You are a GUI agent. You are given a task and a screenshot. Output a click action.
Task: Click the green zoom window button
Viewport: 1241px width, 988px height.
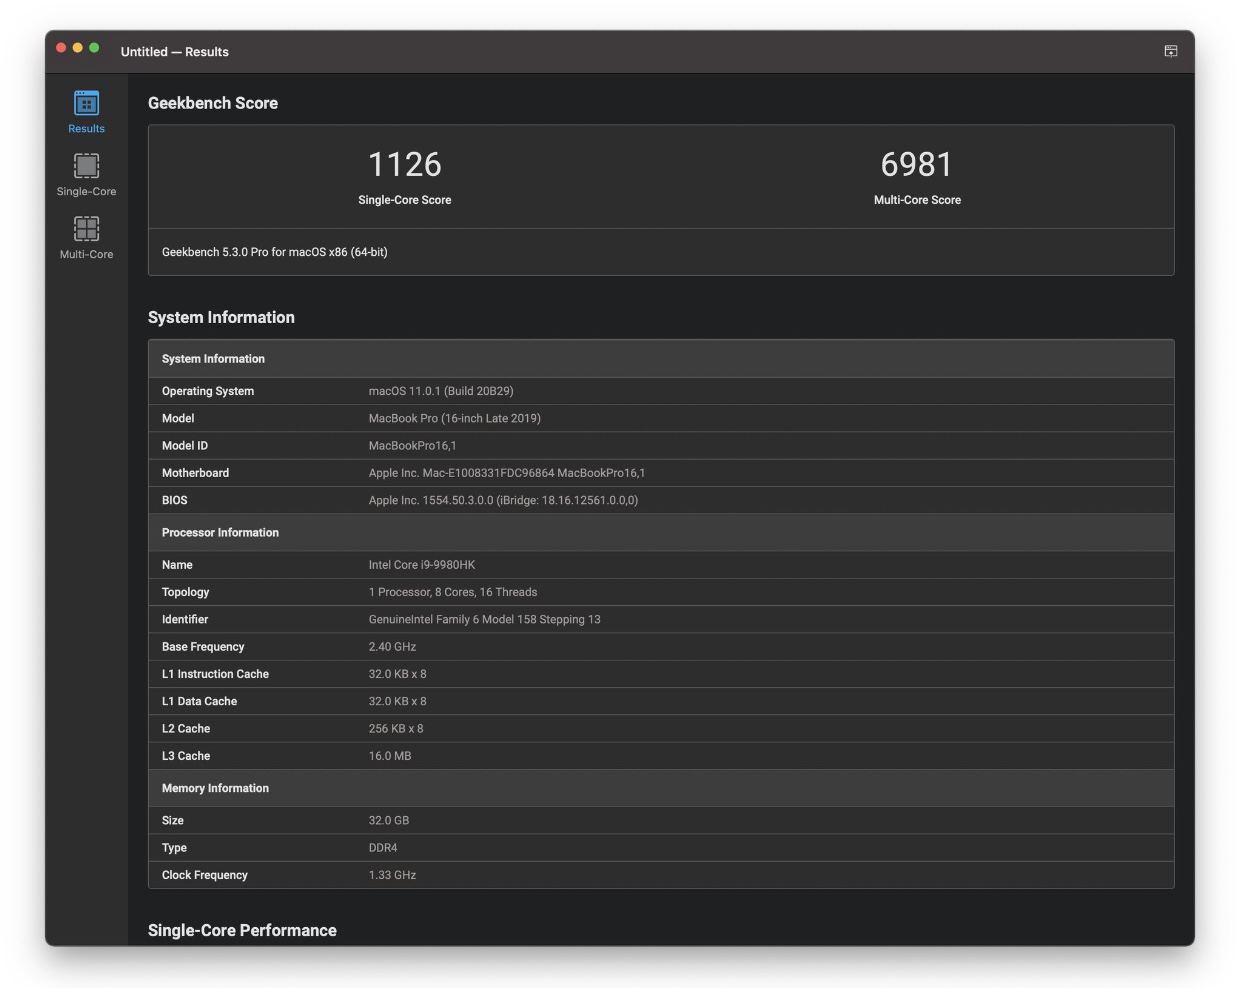[x=94, y=48]
